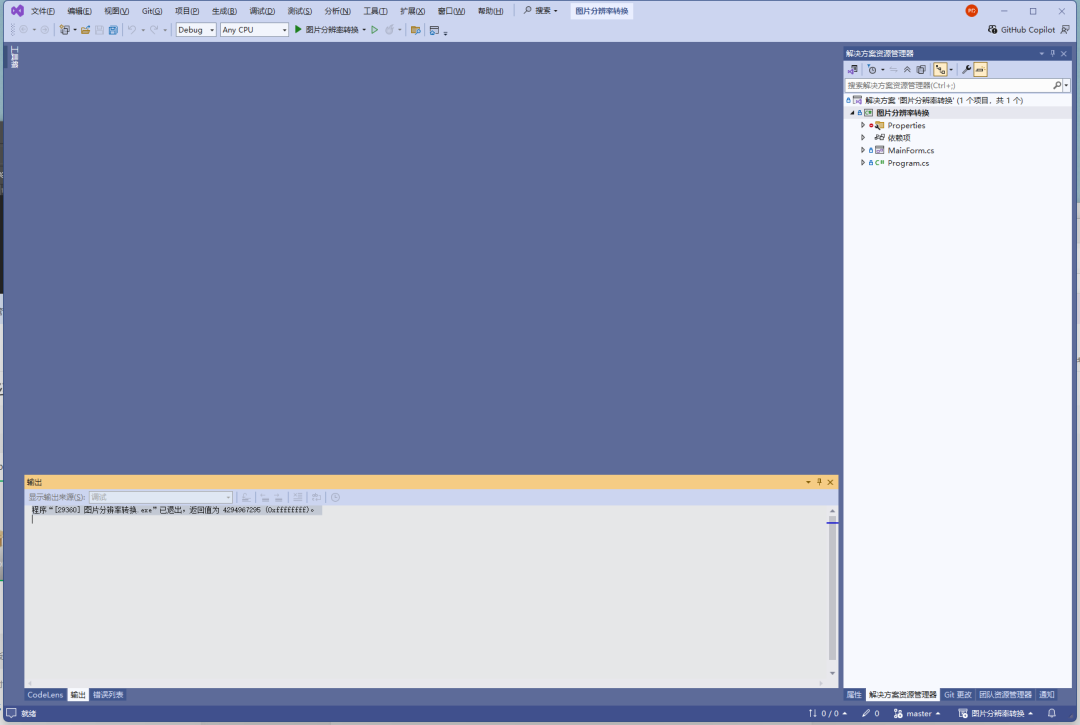This screenshot has height=725, width=1080.
Task: Click the window layout toolbar icon
Action: coord(434,30)
